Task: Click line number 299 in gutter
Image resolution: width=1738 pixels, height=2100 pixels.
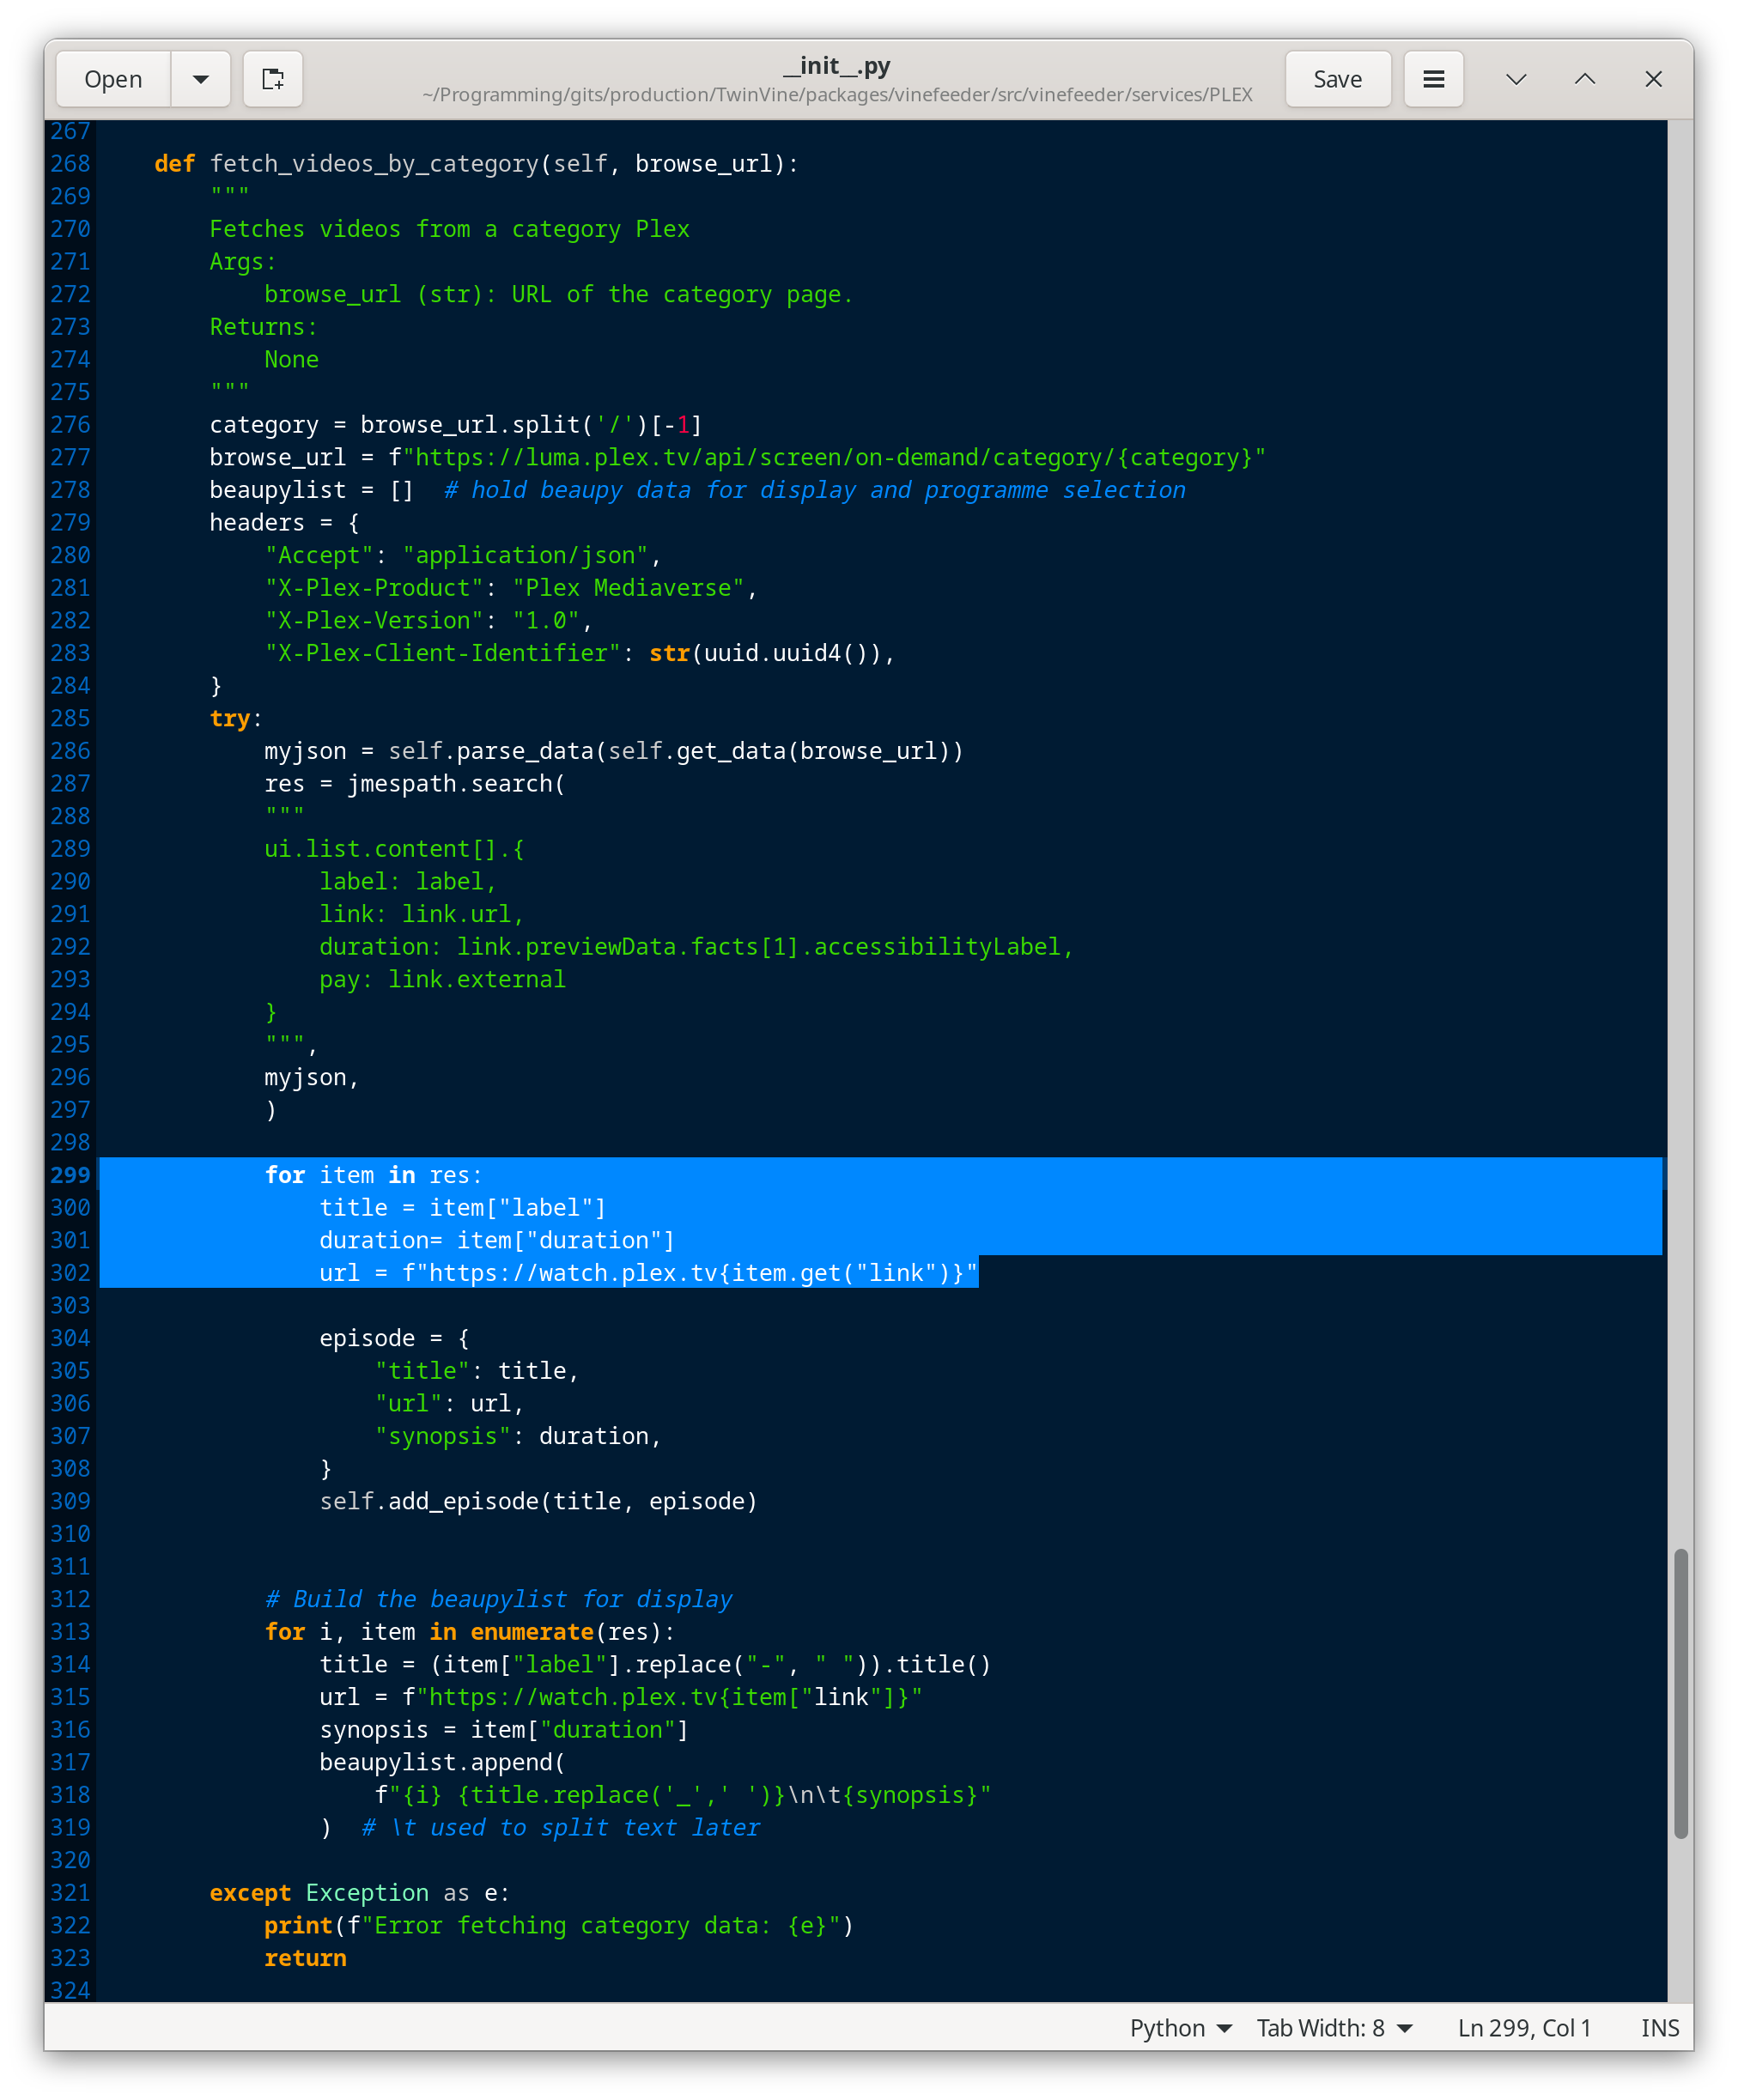Action: point(70,1175)
